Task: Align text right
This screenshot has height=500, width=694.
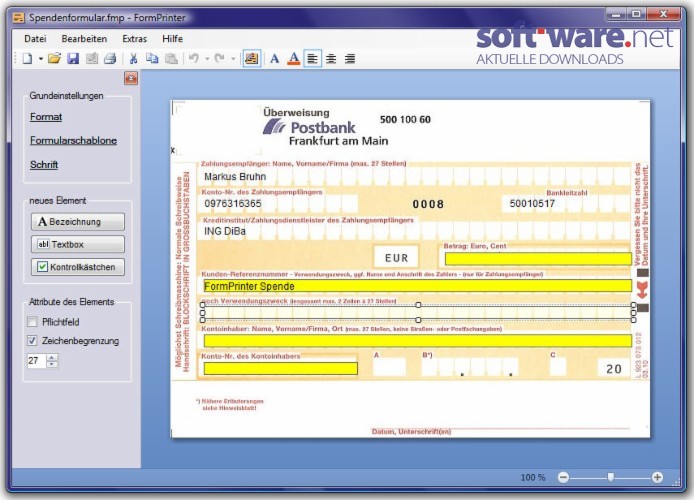Action: point(350,59)
